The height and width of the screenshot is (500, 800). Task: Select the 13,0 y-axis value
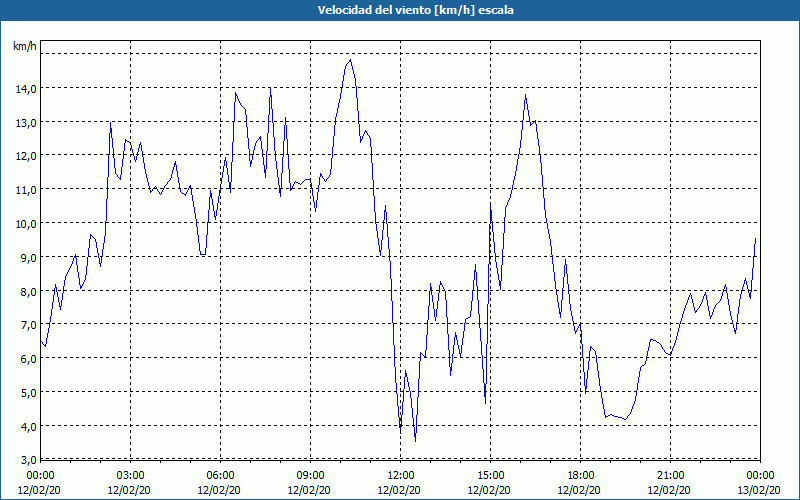pyautogui.click(x=26, y=122)
